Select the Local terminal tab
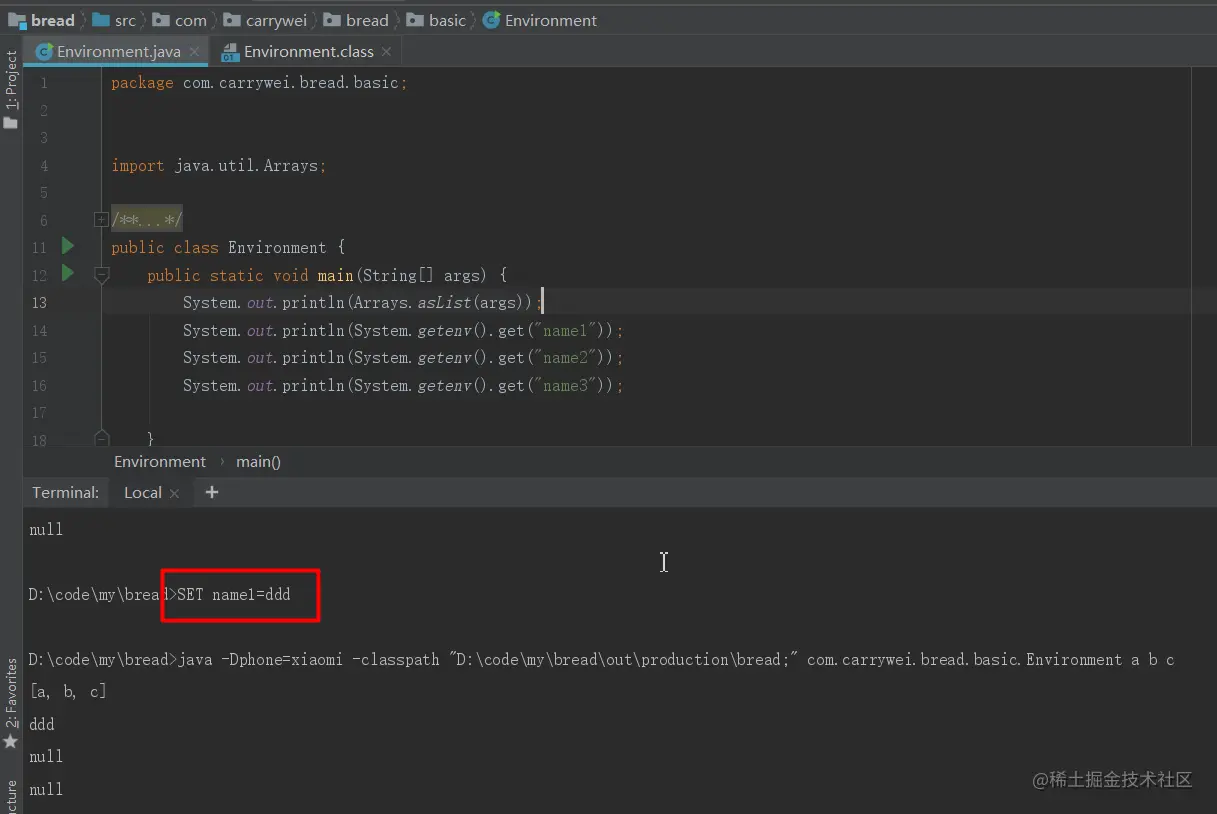Screen dimensions: 1217x814 coord(142,492)
